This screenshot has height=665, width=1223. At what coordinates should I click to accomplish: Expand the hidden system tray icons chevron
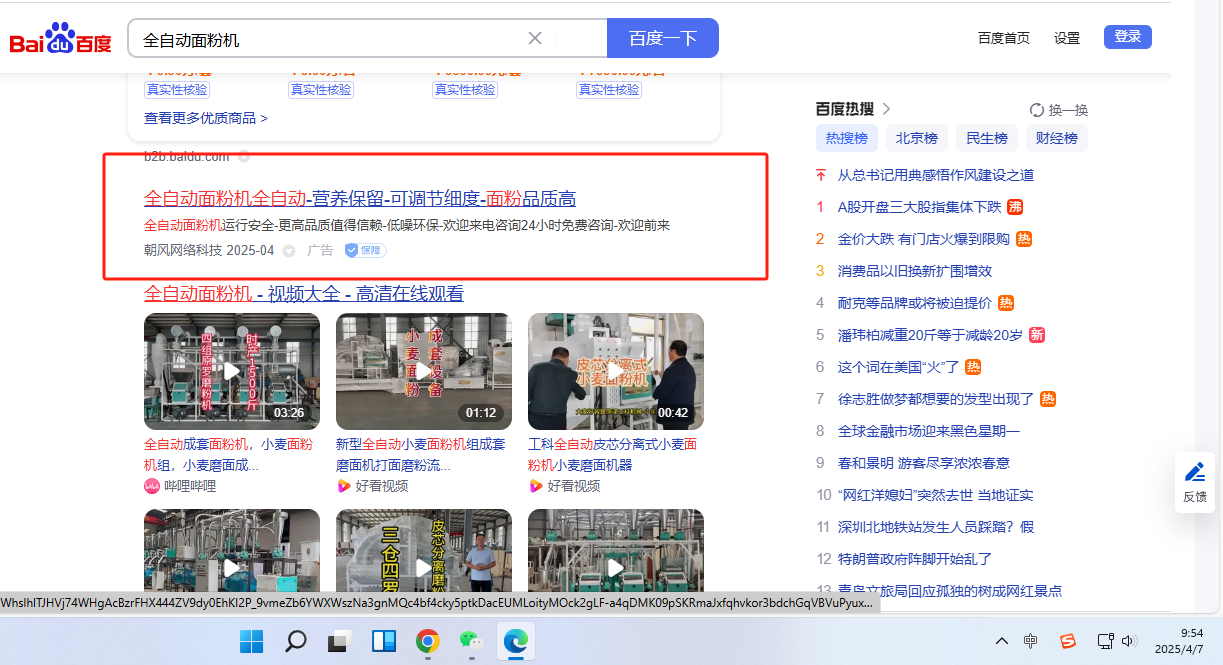click(x=1001, y=641)
